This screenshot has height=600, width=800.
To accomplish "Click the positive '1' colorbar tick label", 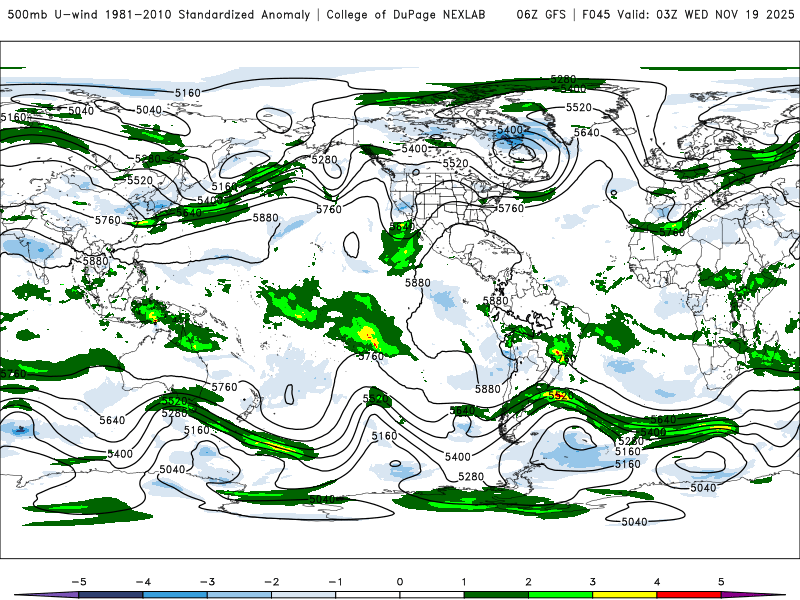I will point(464,582).
